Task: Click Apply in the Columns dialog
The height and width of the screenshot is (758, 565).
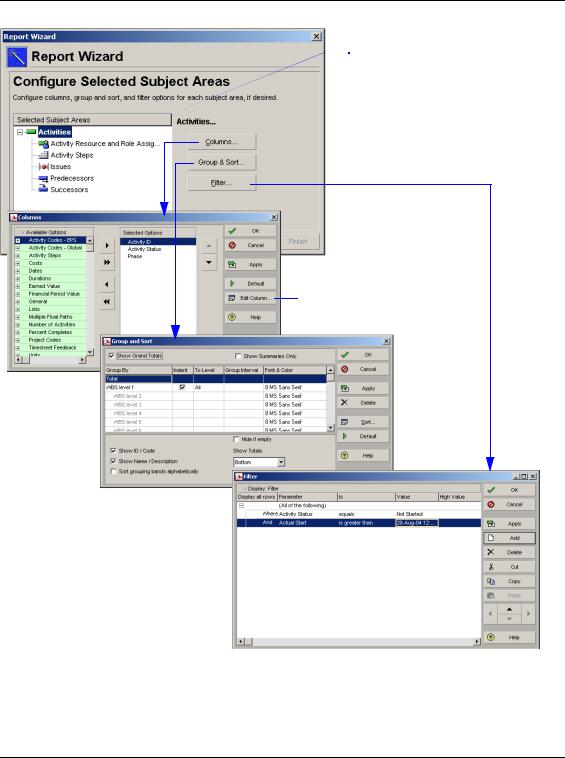Action: coord(250,264)
